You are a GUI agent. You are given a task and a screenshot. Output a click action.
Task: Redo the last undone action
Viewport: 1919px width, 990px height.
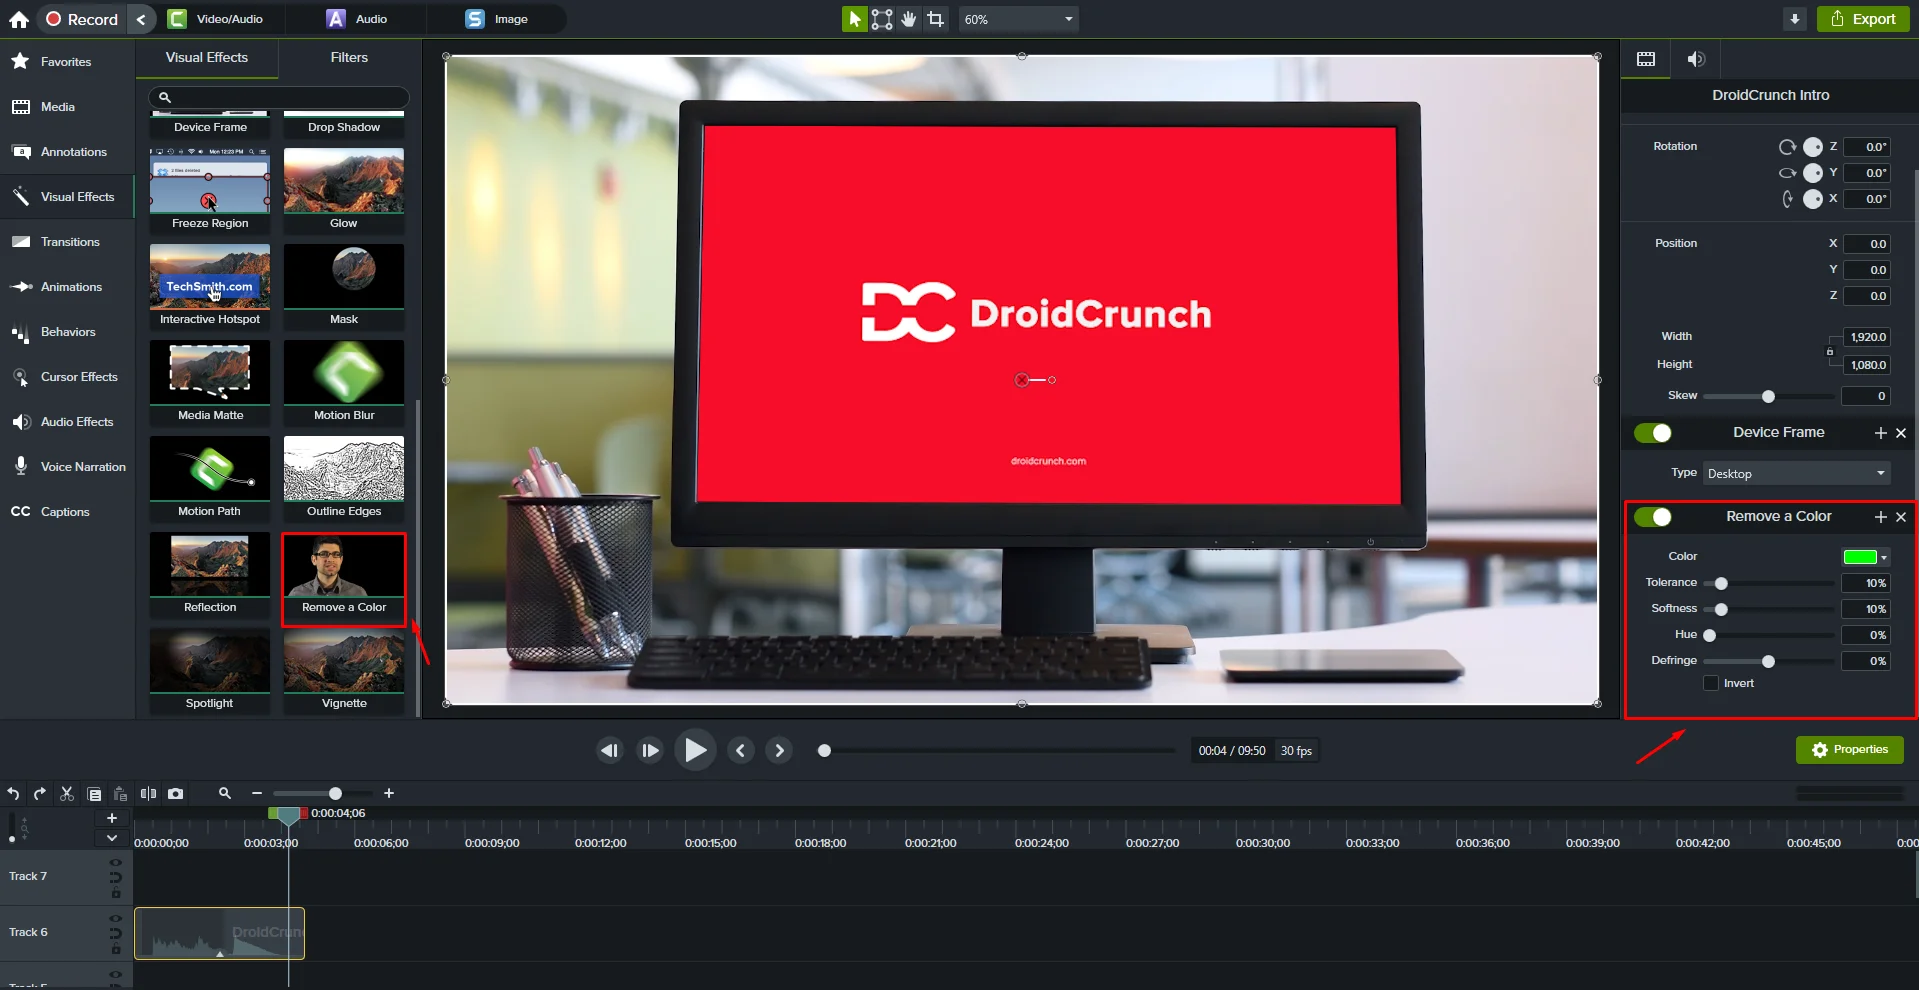pyautogui.click(x=40, y=794)
